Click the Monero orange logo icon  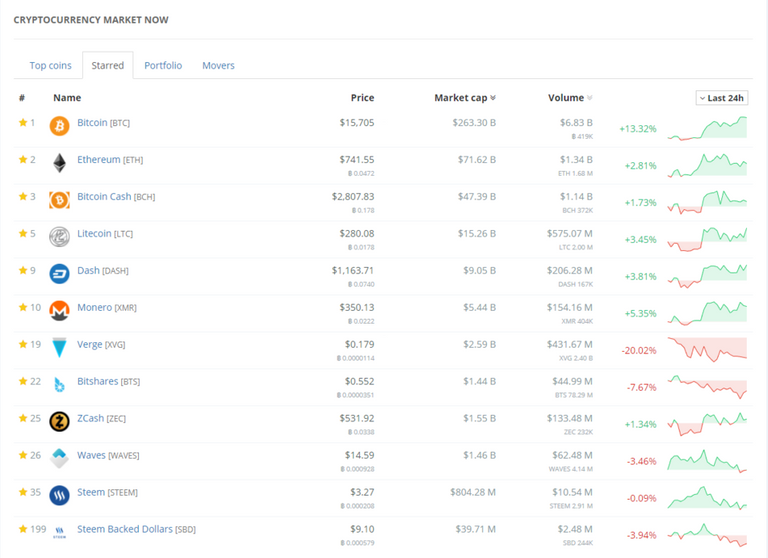coord(59,311)
